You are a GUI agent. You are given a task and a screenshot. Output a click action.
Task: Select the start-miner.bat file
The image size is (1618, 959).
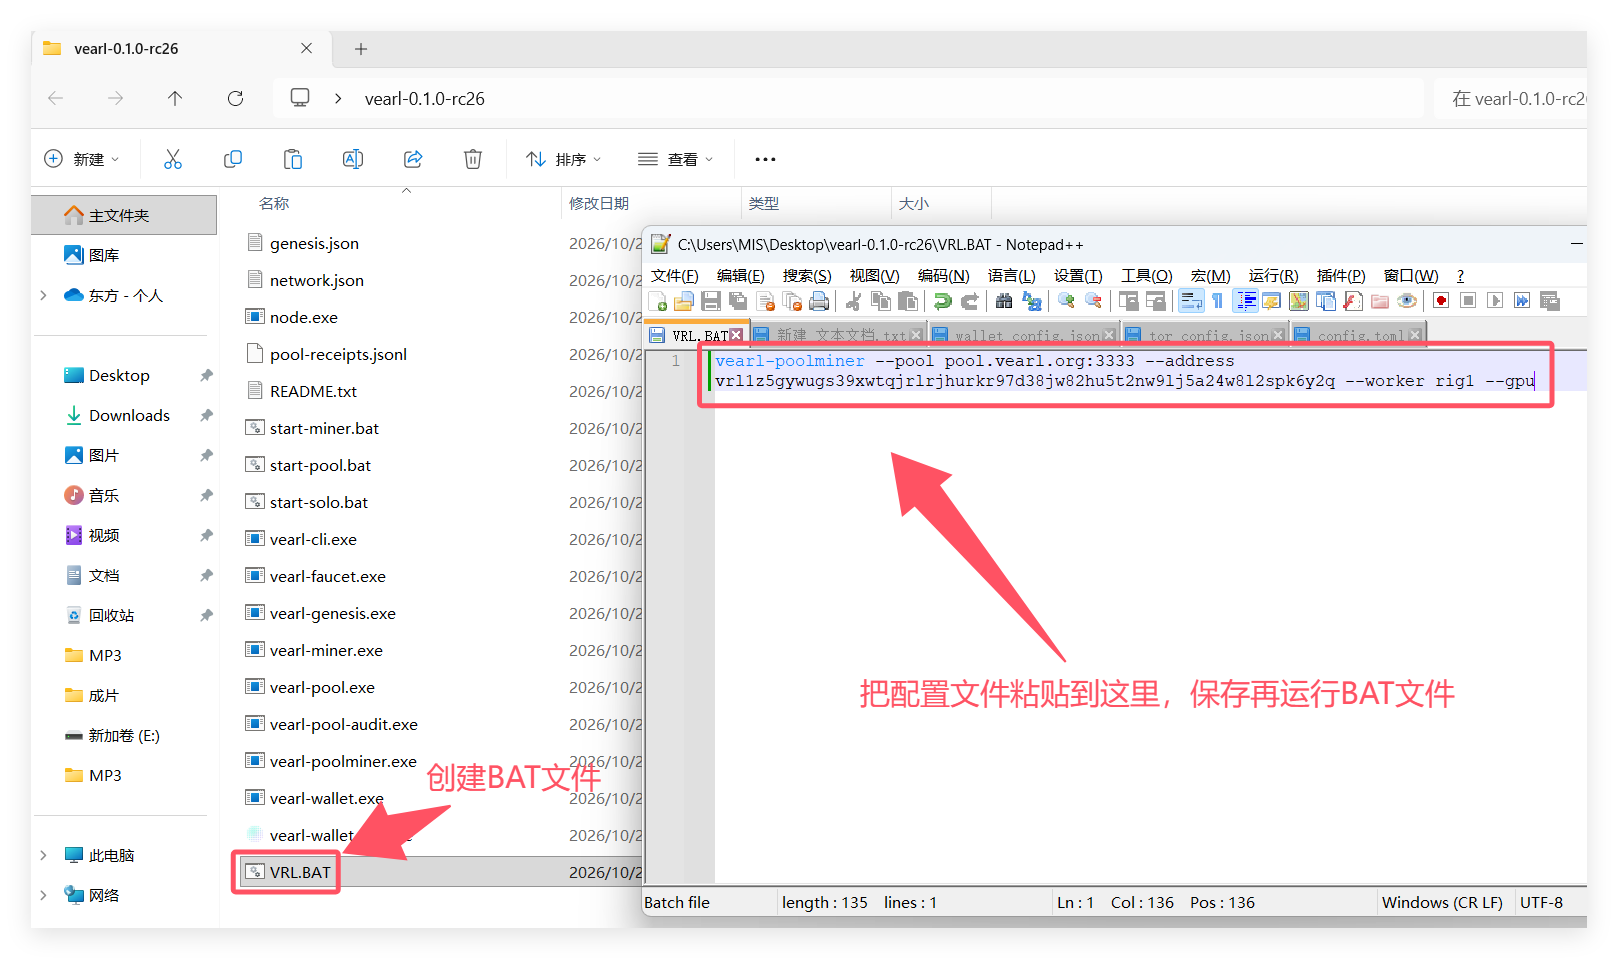[x=324, y=428]
